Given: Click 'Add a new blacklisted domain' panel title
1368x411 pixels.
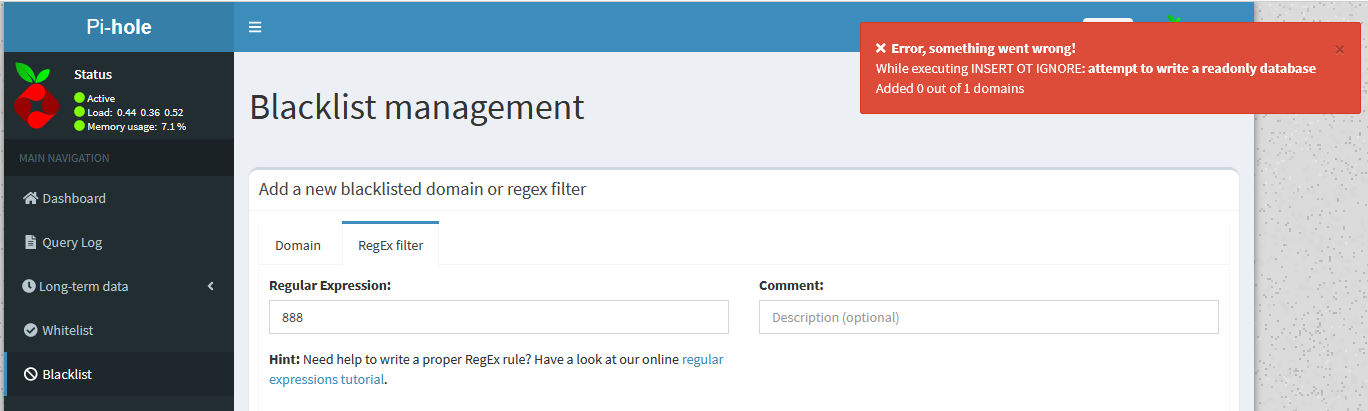Looking at the screenshot, I should click(422, 188).
